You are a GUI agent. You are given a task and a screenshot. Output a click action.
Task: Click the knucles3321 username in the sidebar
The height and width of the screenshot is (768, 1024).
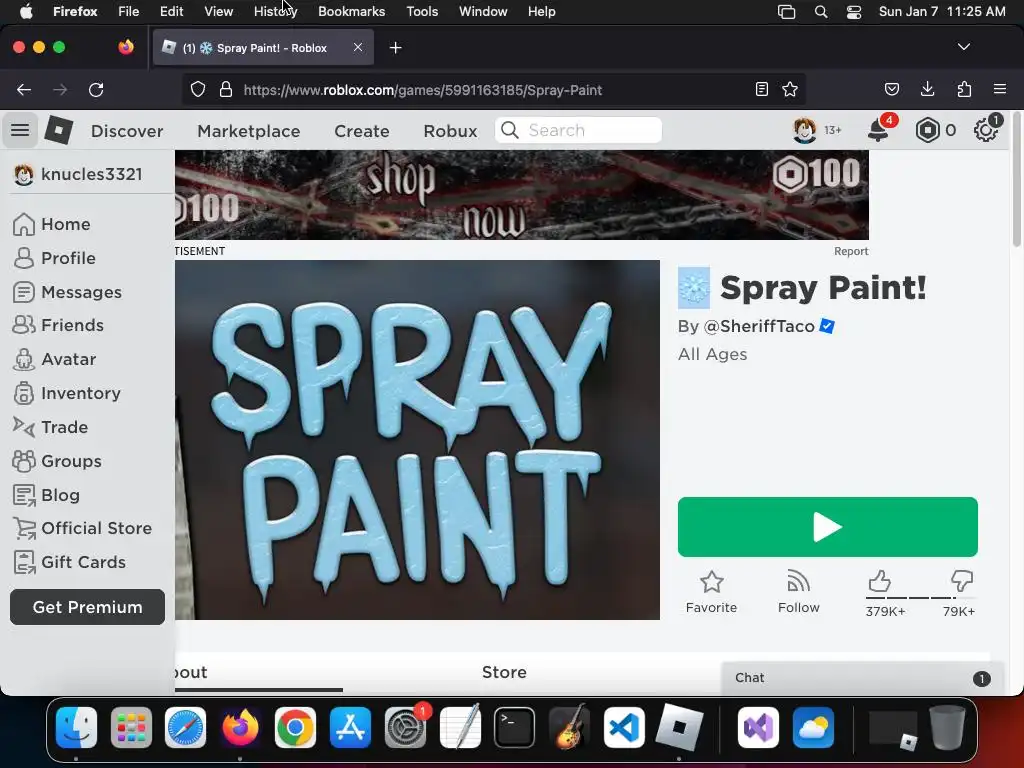pyautogui.click(x=91, y=174)
